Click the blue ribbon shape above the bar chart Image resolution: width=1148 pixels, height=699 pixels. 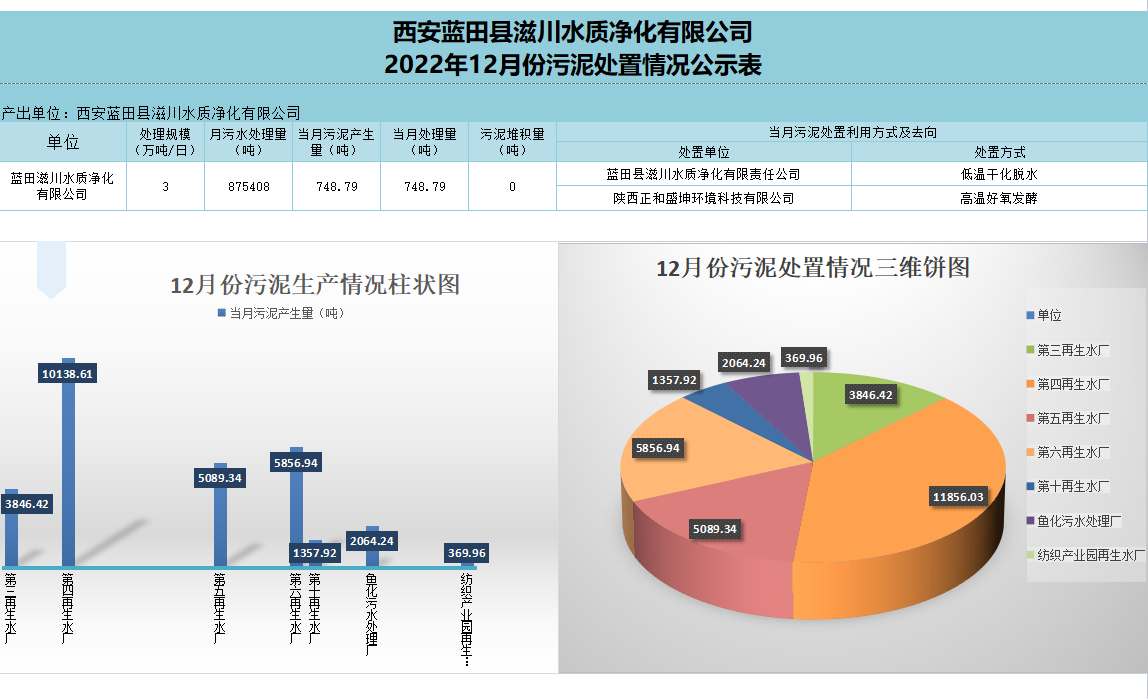click(51, 269)
